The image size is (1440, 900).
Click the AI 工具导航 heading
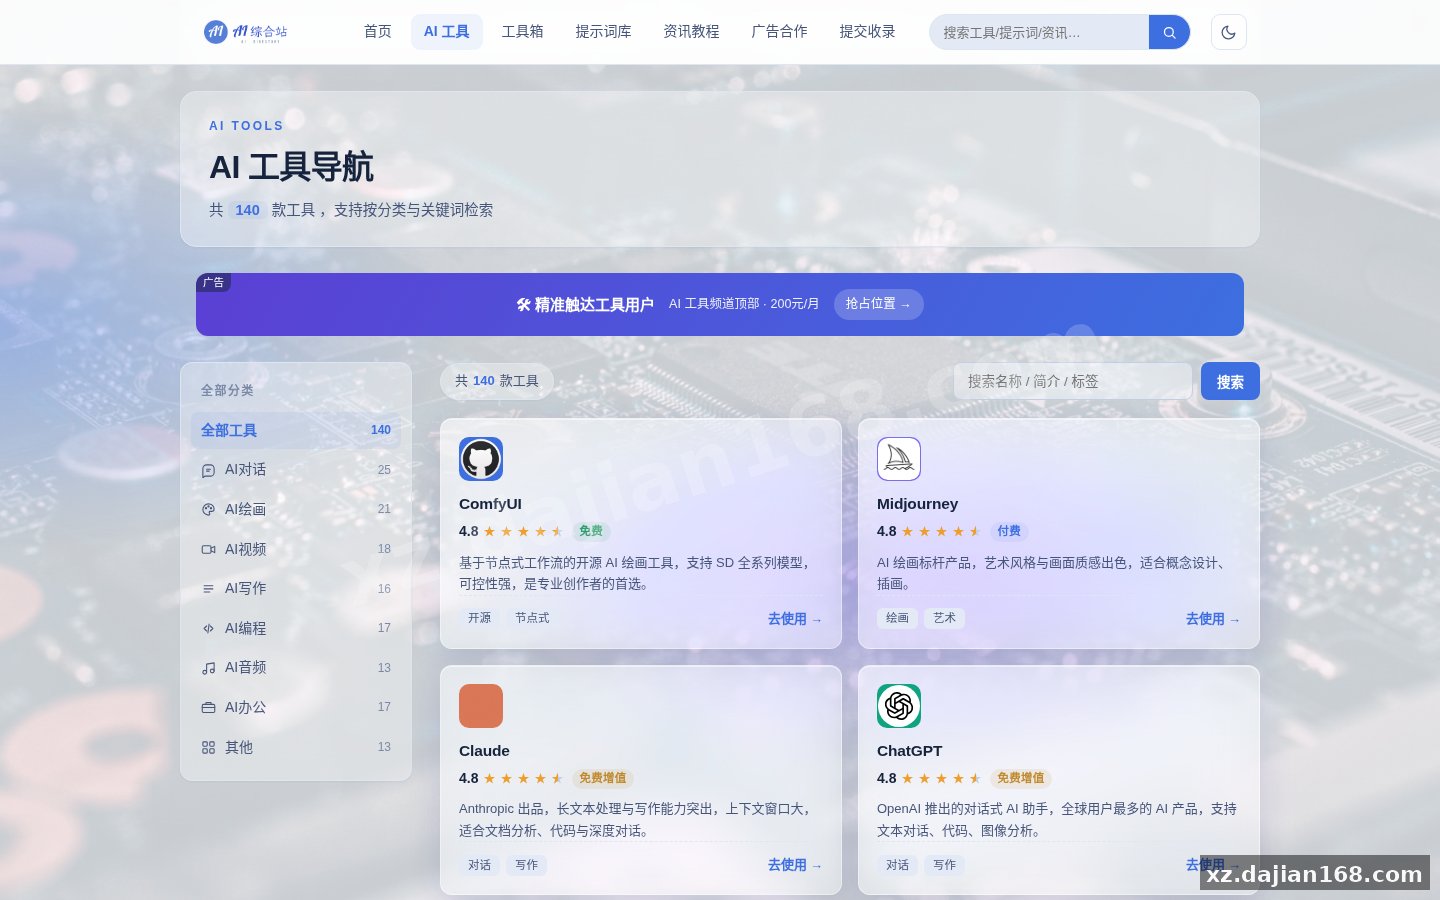click(x=291, y=167)
